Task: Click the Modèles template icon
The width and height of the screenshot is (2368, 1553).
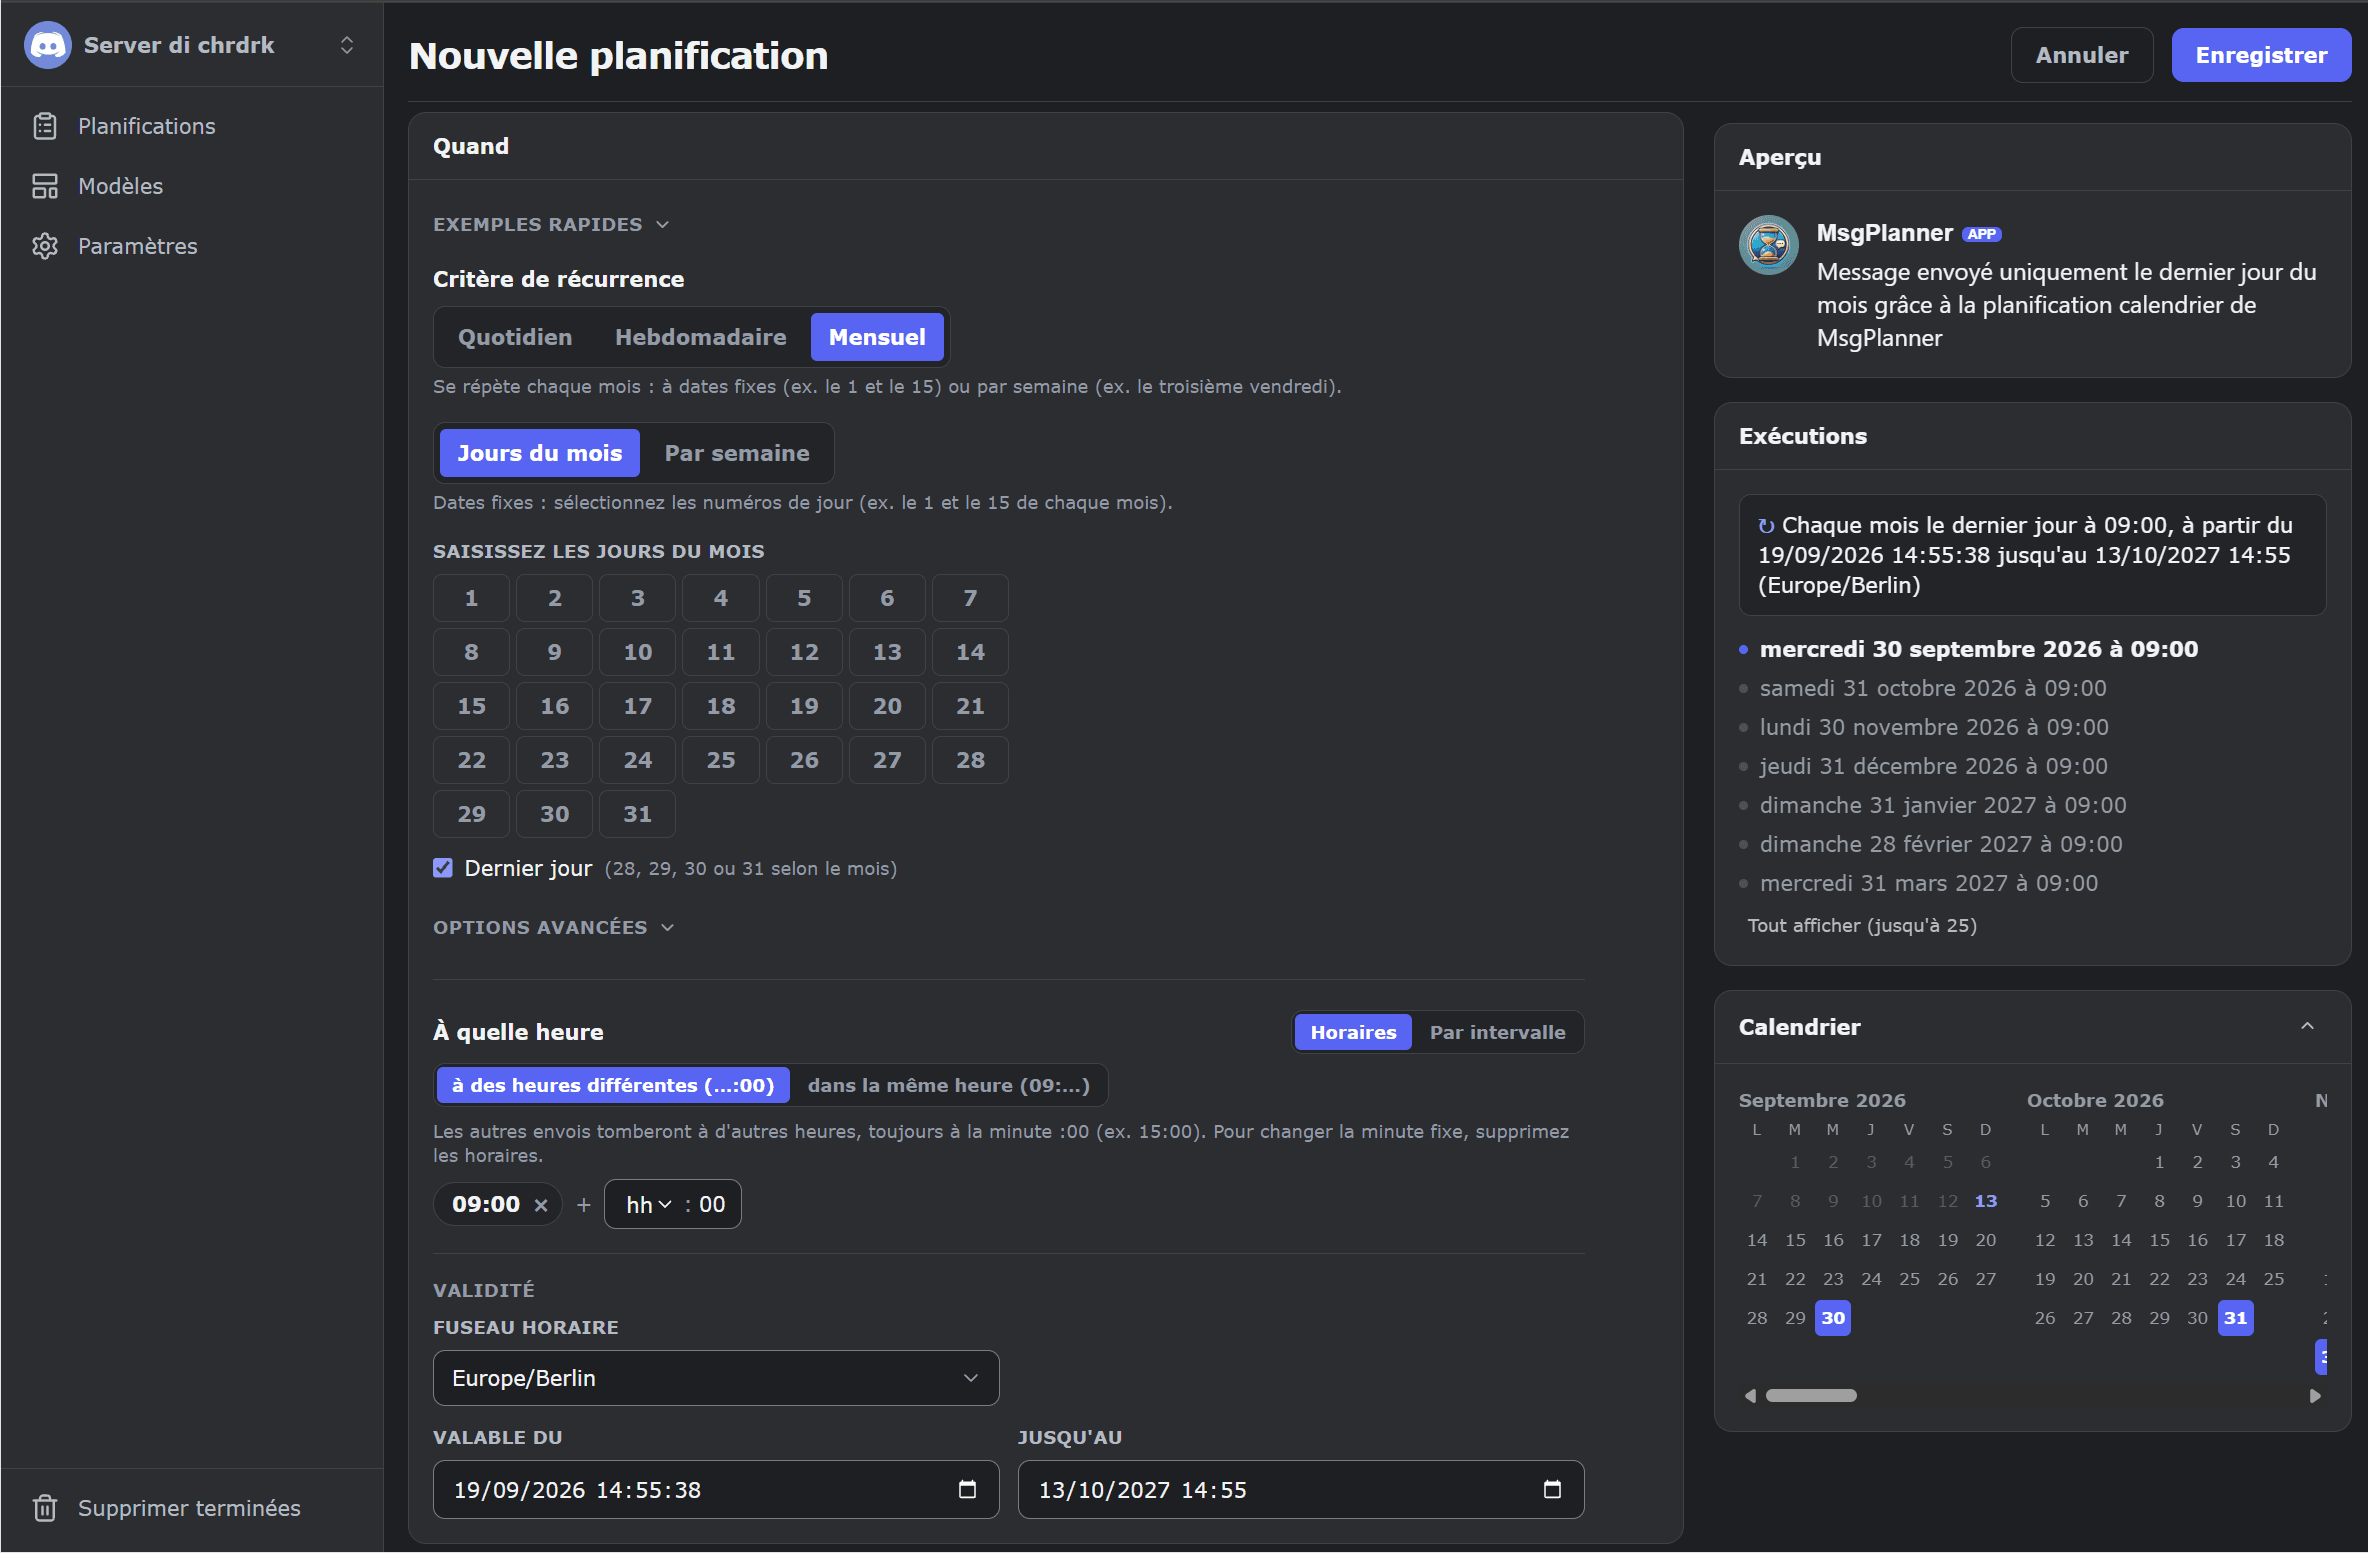Action: click(x=45, y=186)
